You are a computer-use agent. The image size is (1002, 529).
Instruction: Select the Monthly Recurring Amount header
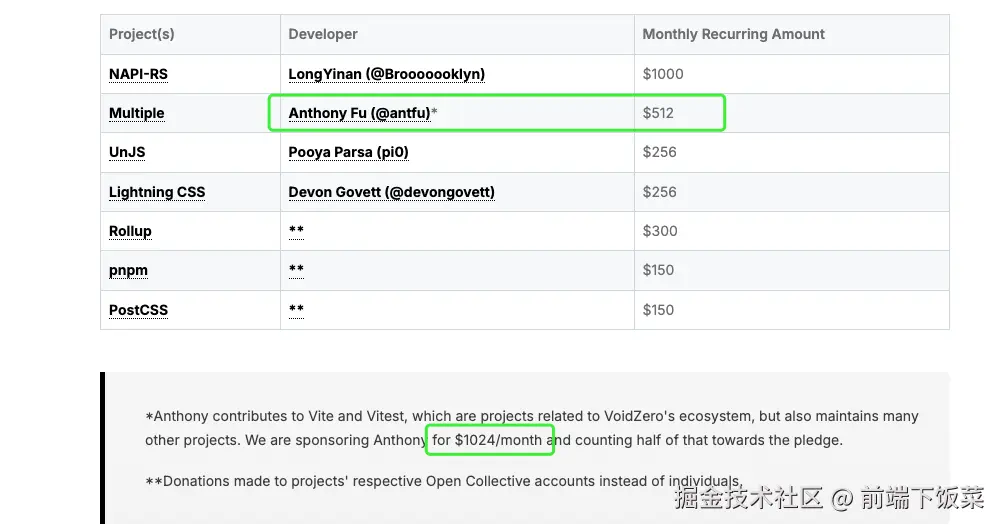pyautogui.click(x=733, y=34)
